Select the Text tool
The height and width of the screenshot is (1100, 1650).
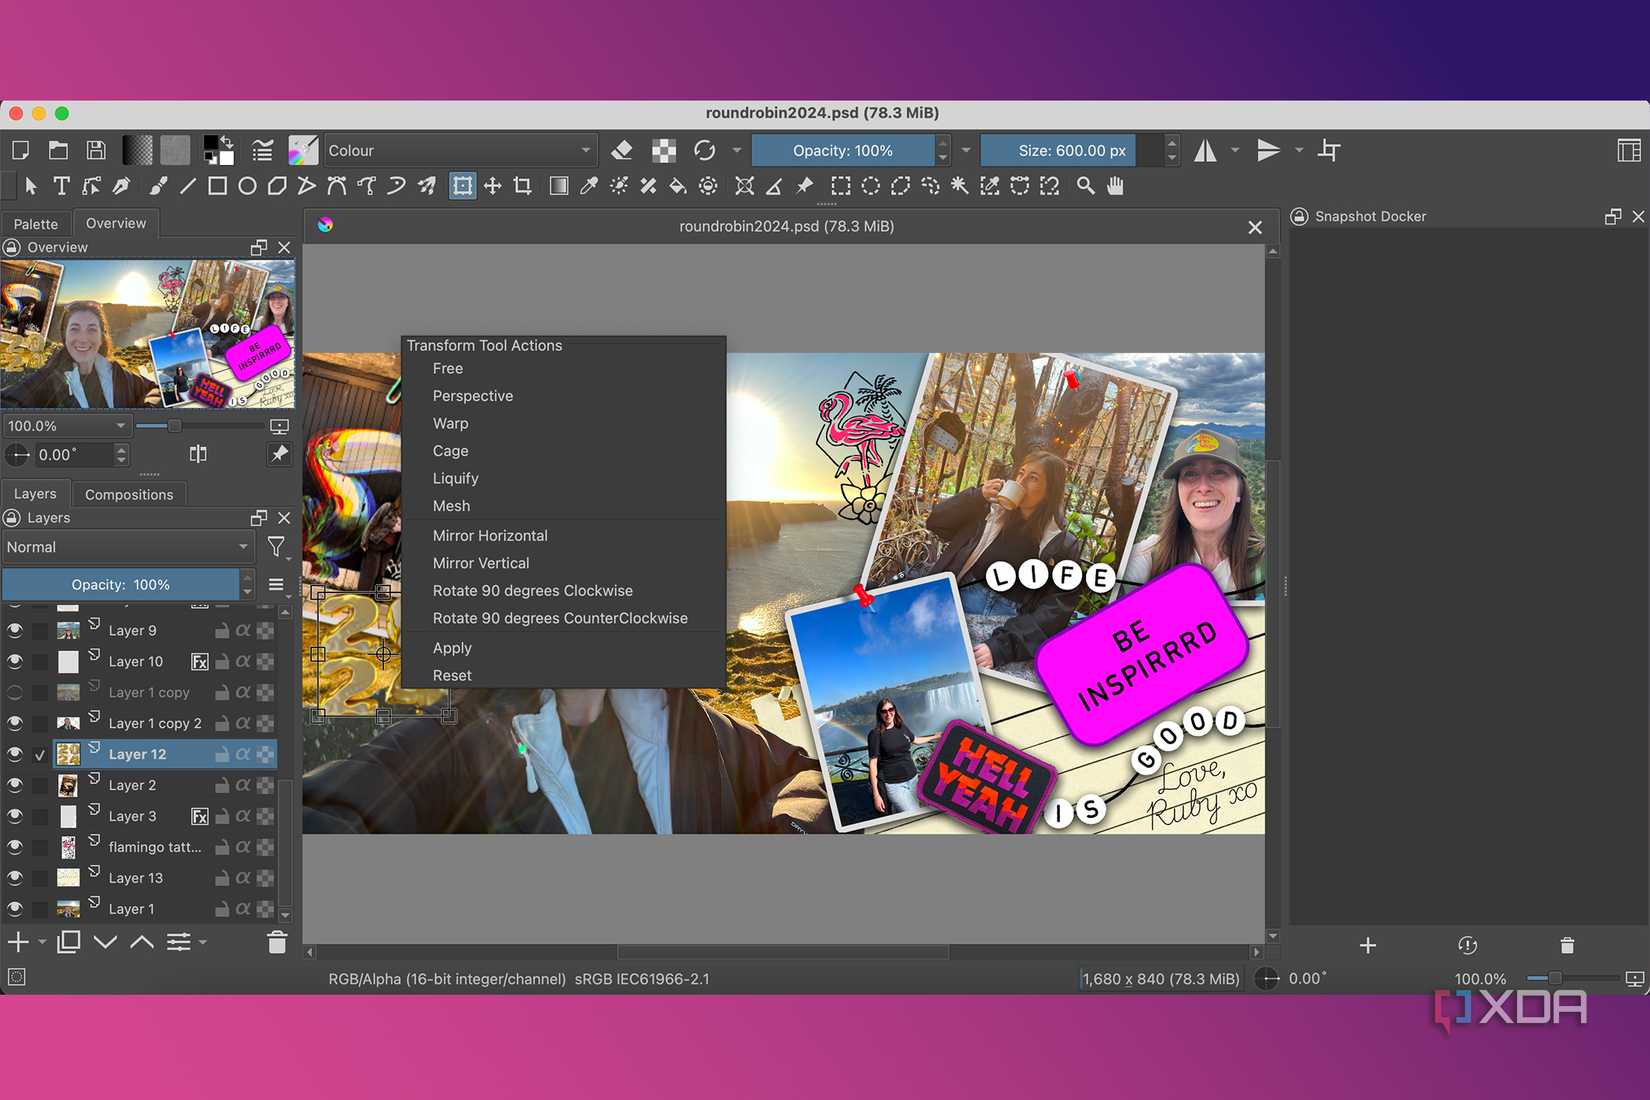(x=61, y=186)
